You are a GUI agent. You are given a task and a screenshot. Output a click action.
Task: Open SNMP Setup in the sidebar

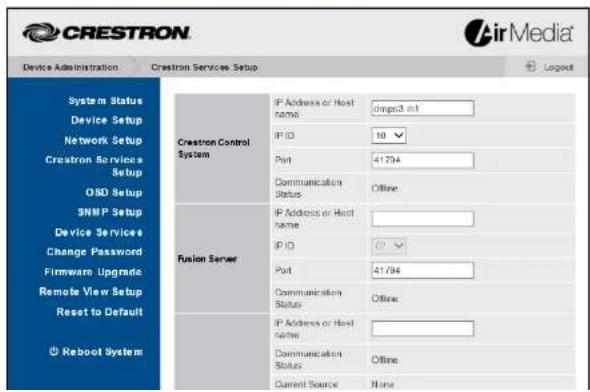coord(110,212)
